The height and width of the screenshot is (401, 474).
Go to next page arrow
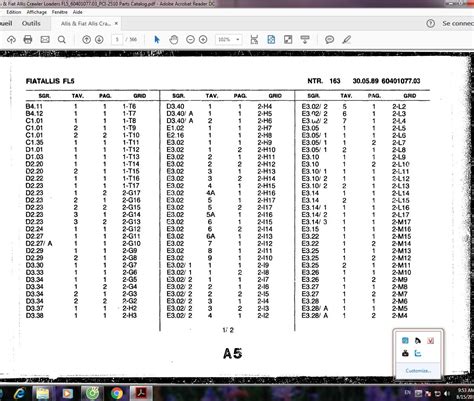point(99,40)
